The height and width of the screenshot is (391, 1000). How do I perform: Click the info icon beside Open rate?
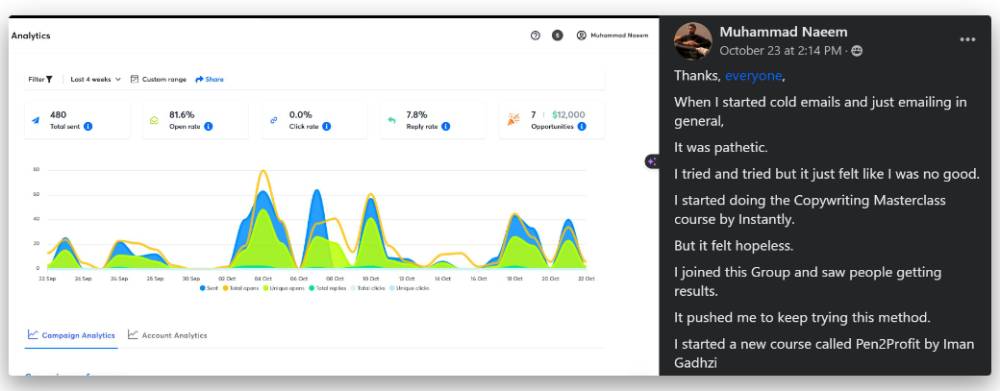pyautogui.click(x=208, y=126)
